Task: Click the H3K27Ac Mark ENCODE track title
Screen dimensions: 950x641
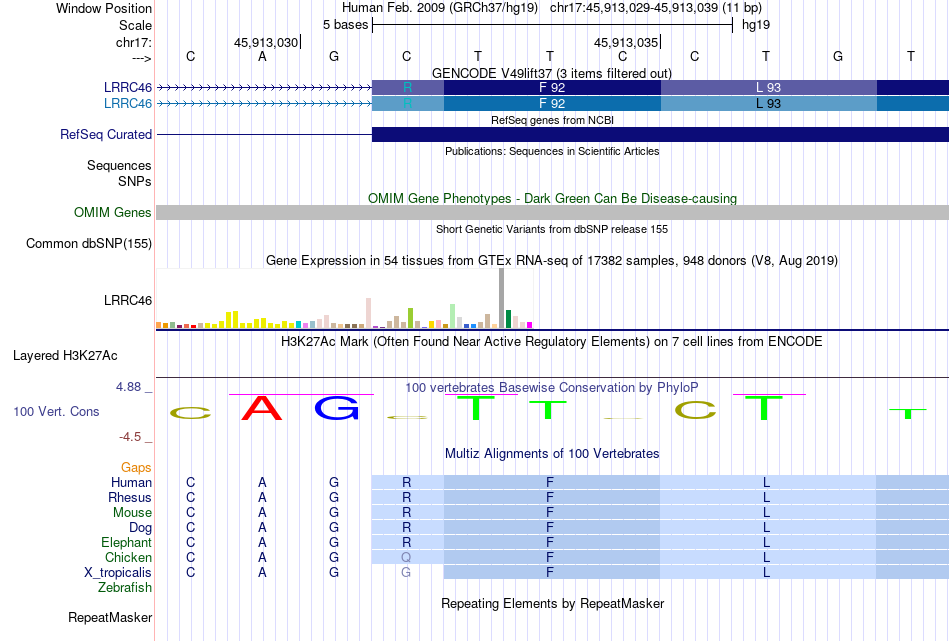Action: pyautogui.click(x=552, y=341)
